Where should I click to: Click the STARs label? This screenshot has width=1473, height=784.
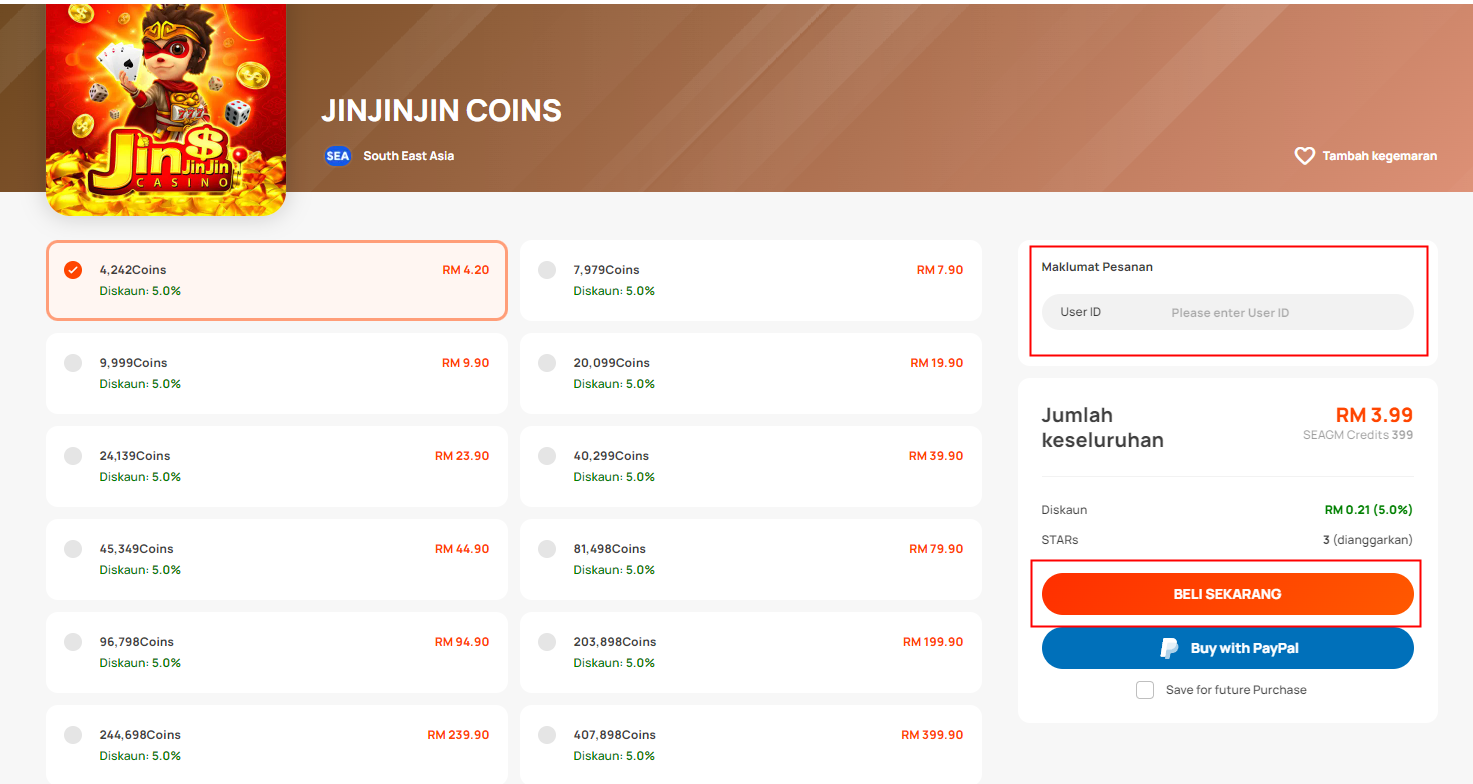point(1060,540)
